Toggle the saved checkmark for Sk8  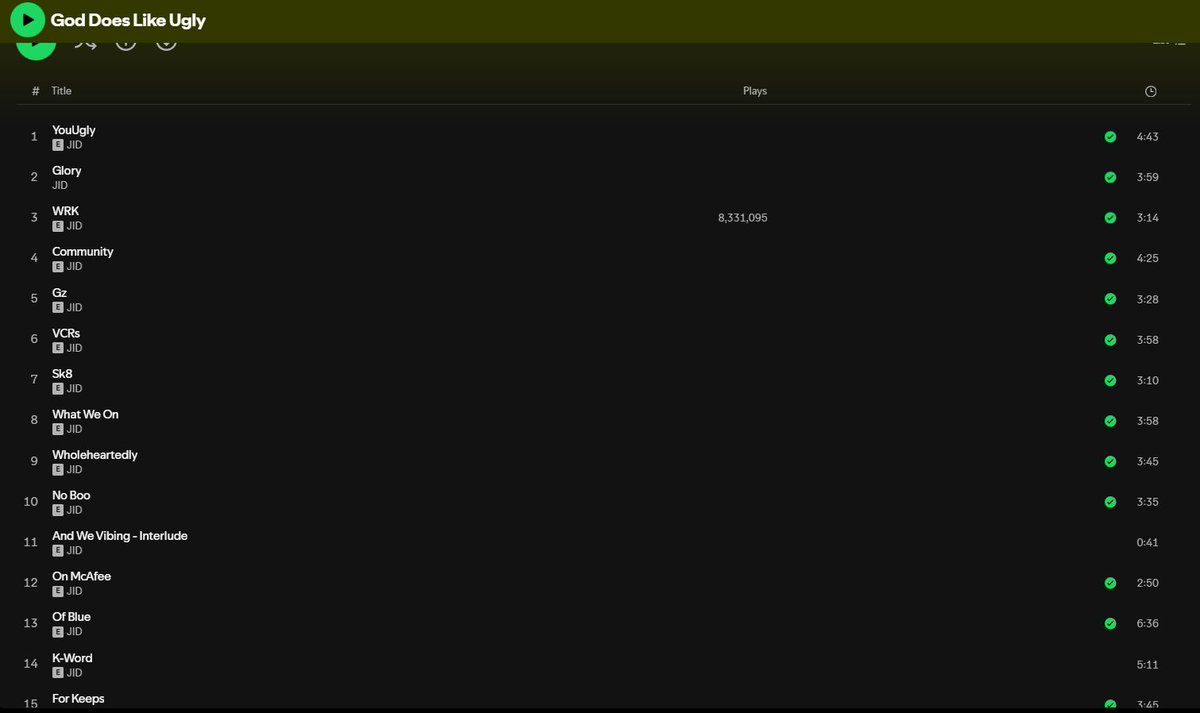pyautogui.click(x=1110, y=380)
